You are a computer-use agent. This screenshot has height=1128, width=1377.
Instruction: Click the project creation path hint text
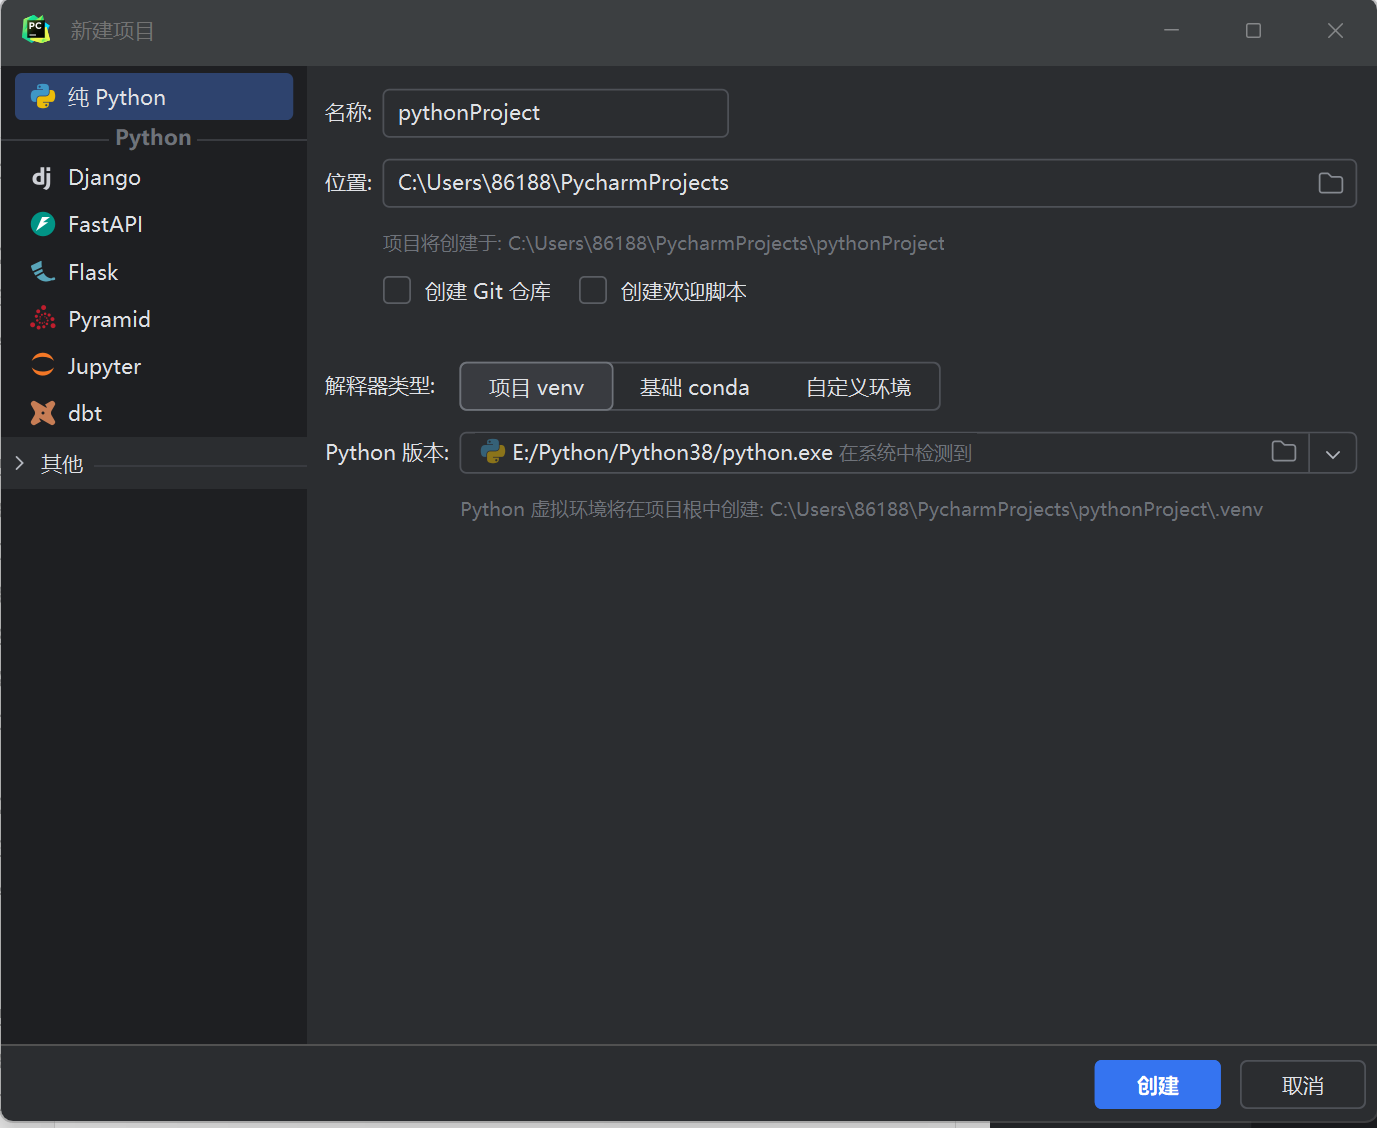point(663,243)
